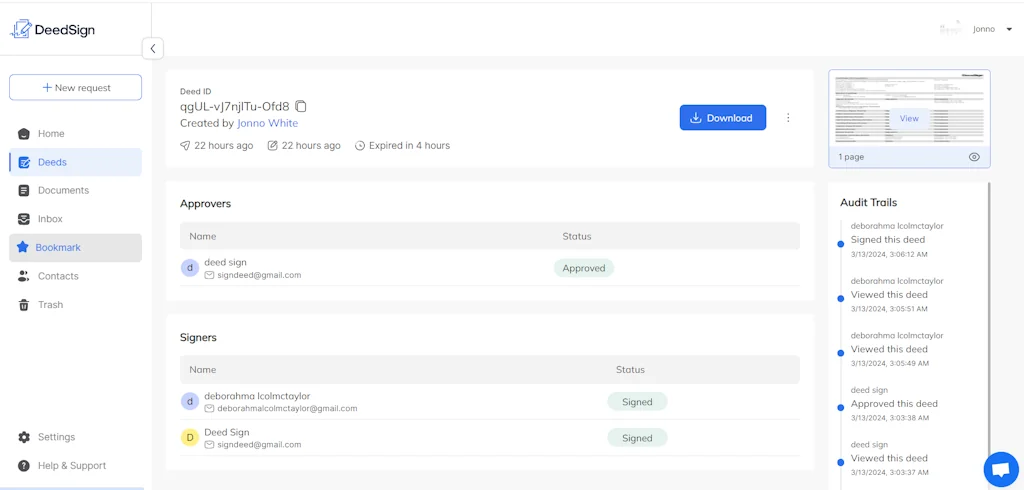Screen dimensions: 1024x490
Task: Click the Deeds pencil icon
Action: pyautogui.click(x=24, y=162)
